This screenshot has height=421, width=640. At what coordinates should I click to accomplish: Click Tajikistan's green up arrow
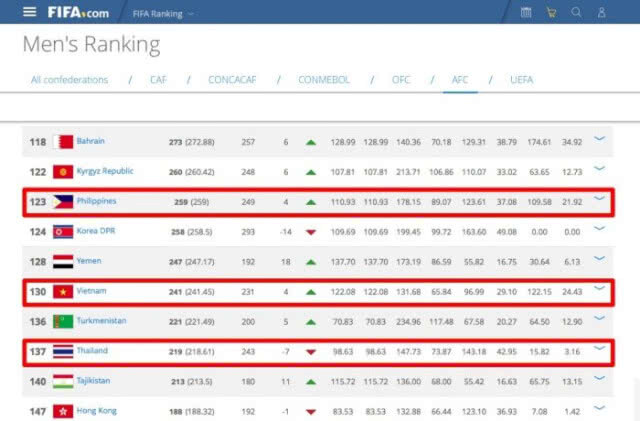click(x=311, y=382)
